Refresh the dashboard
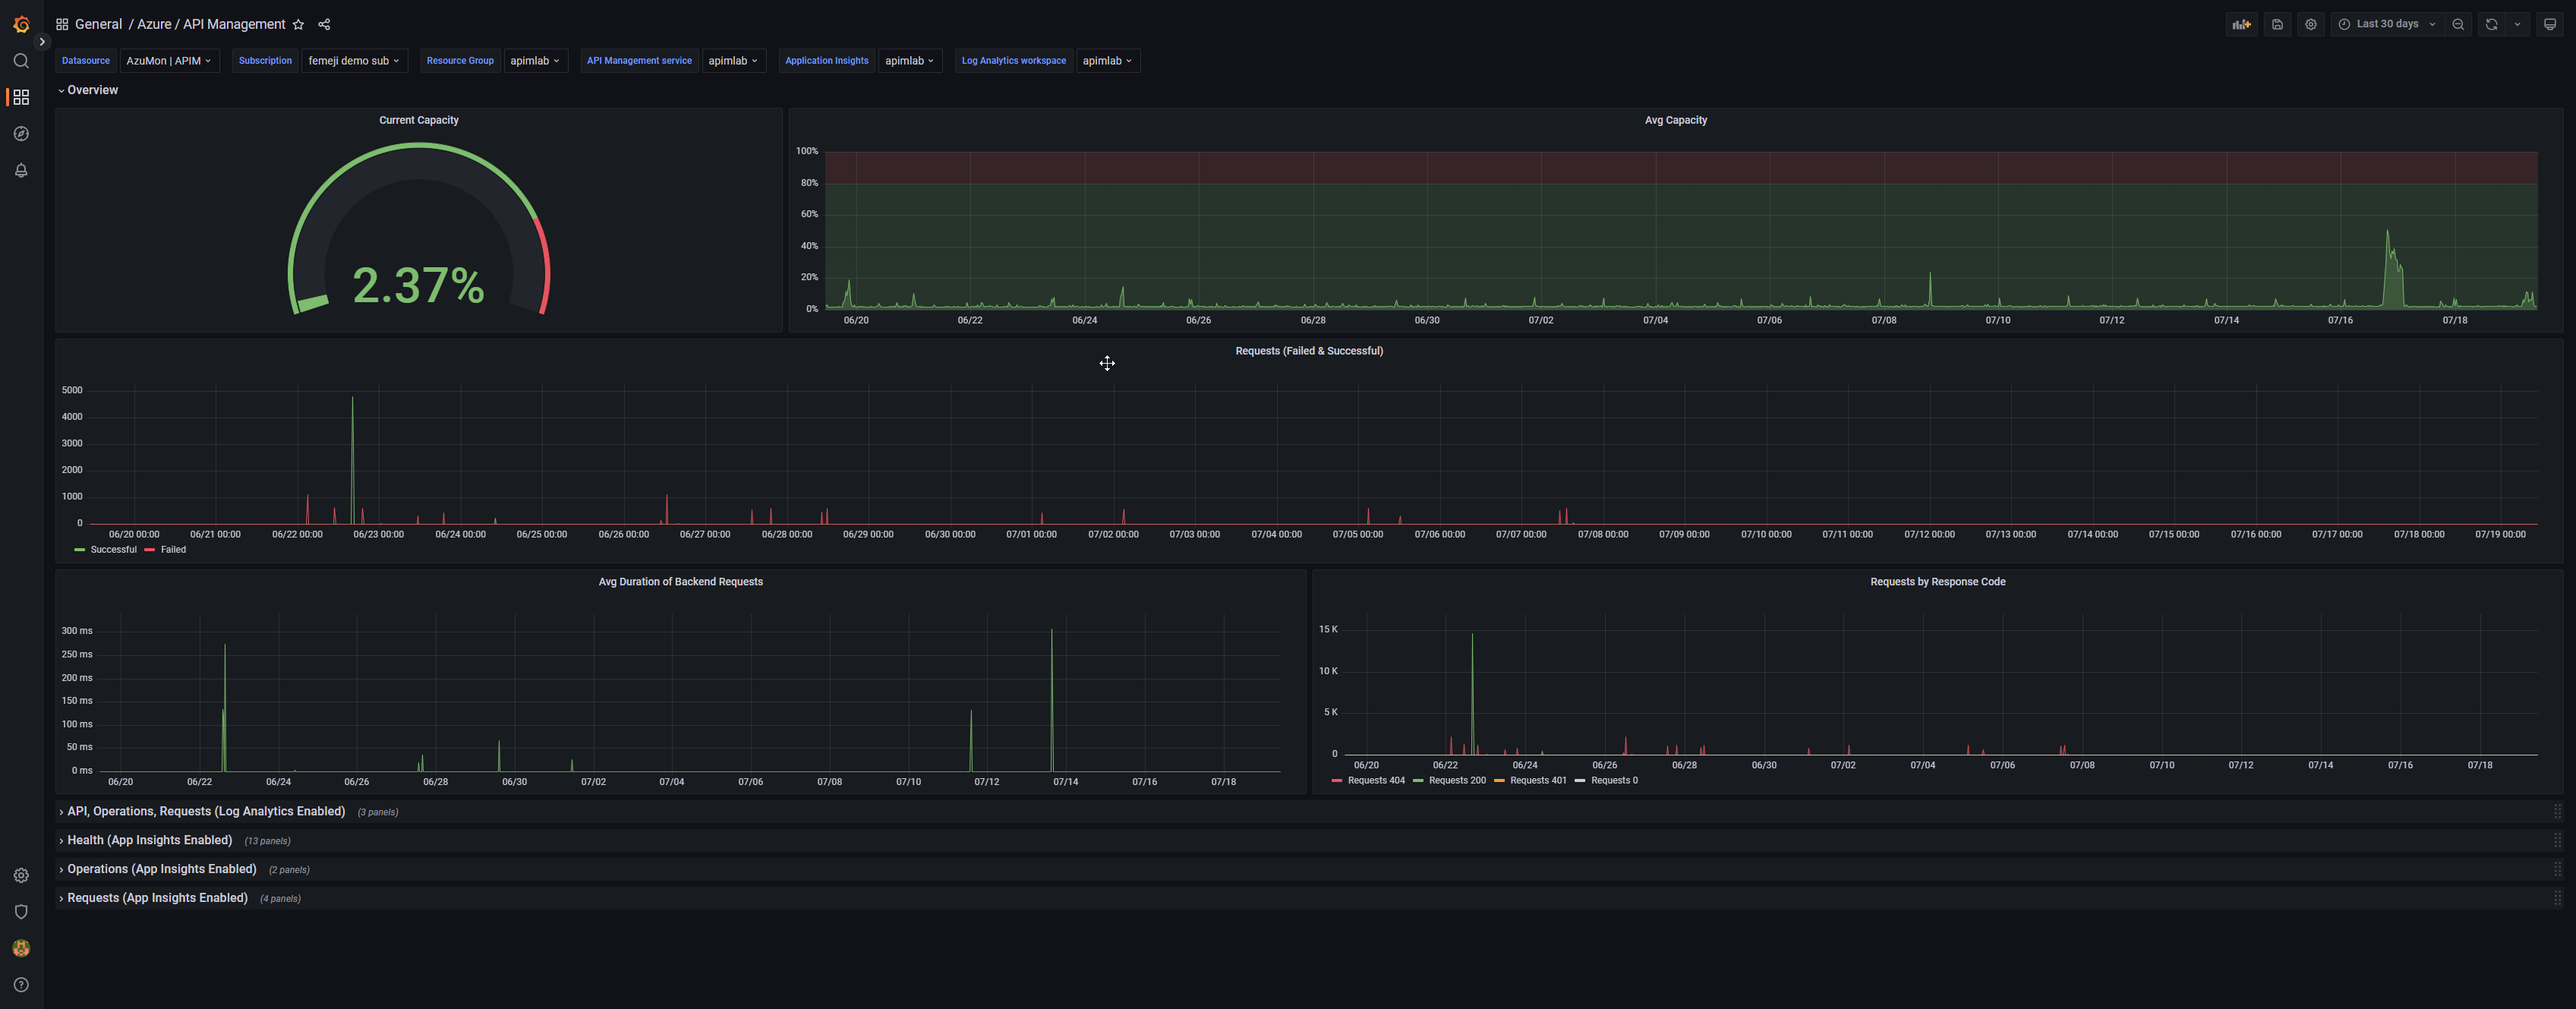2576x1009 pixels. pyautogui.click(x=2491, y=24)
